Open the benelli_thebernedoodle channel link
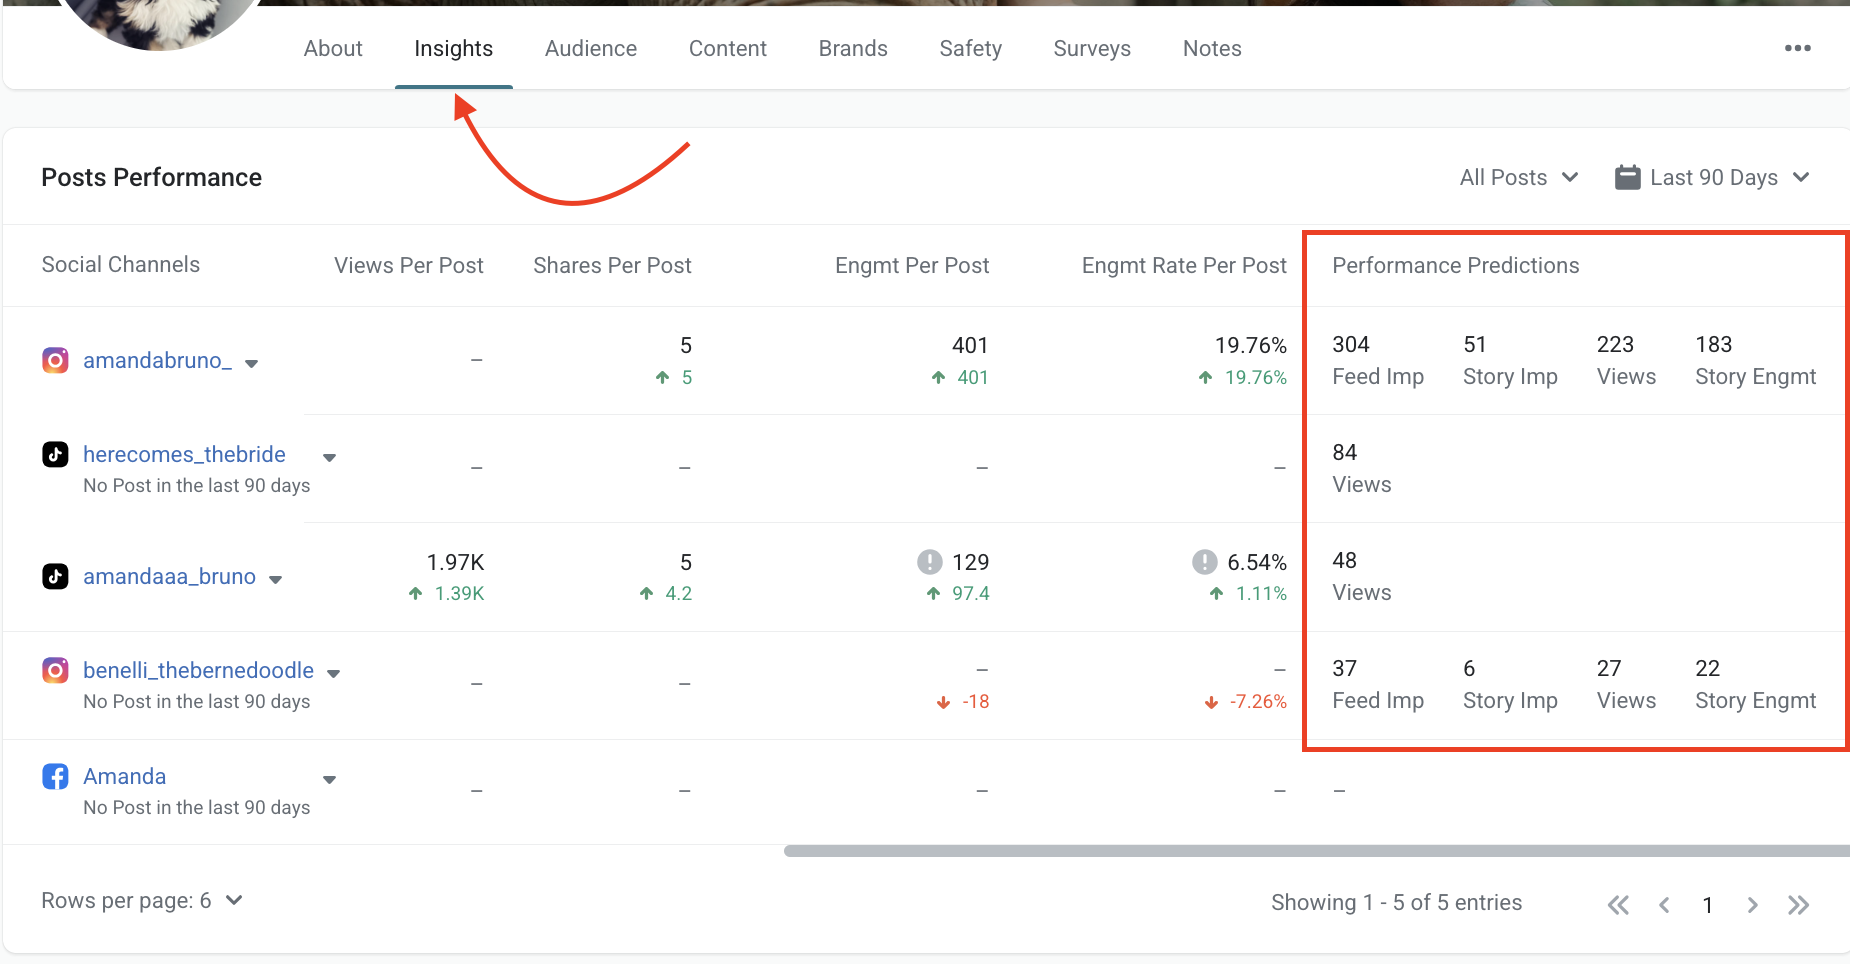Image resolution: width=1850 pixels, height=964 pixels. [198, 670]
